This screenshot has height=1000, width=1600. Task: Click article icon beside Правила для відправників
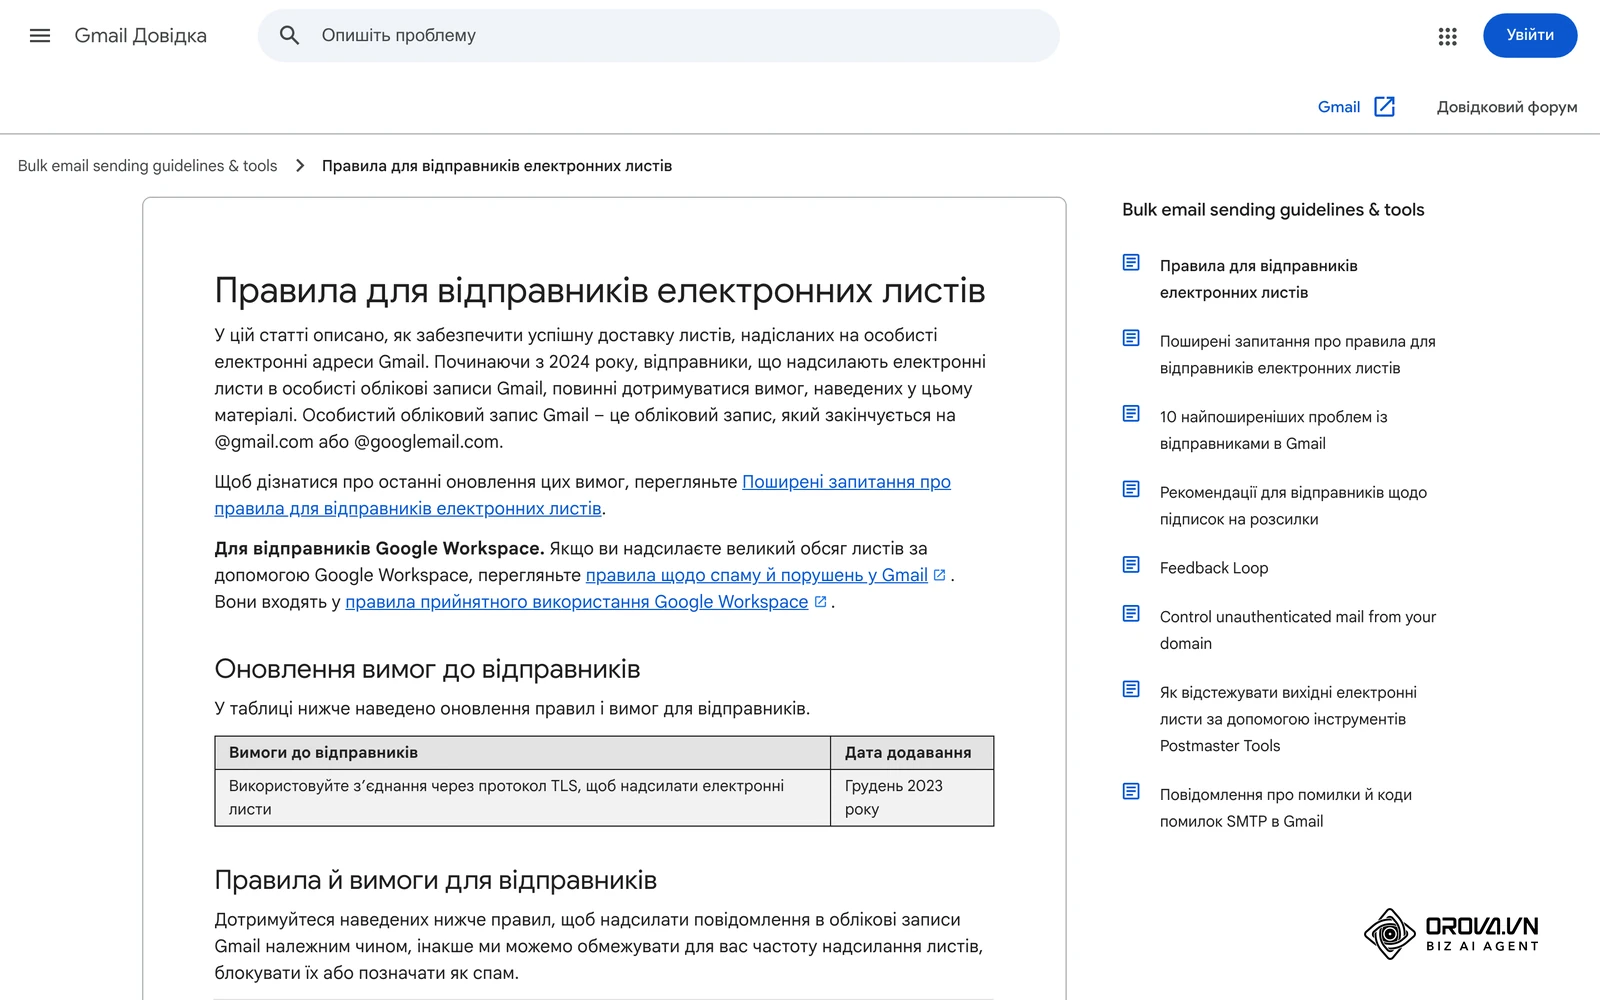pyautogui.click(x=1131, y=263)
